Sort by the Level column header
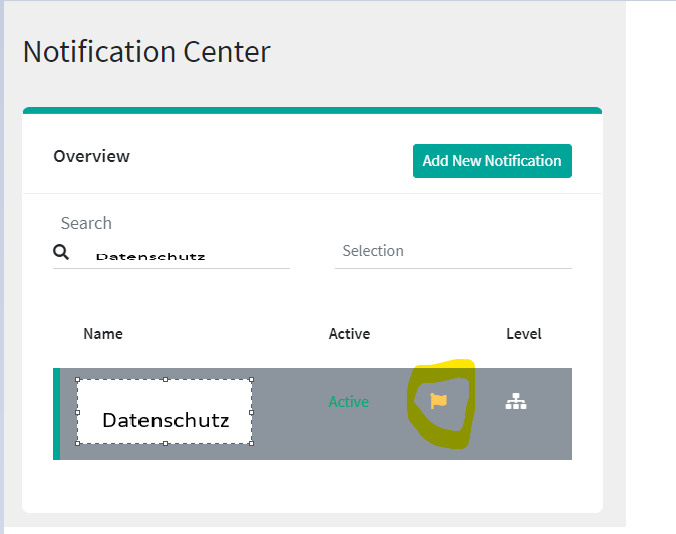This screenshot has width=676, height=534. point(523,334)
